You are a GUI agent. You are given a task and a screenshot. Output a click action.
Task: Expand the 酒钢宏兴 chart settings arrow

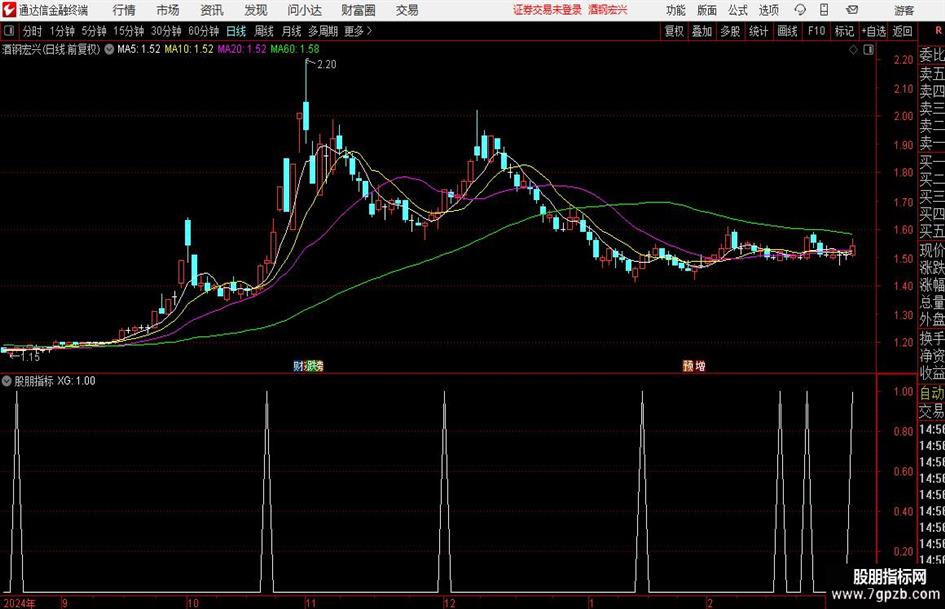[109, 49]
